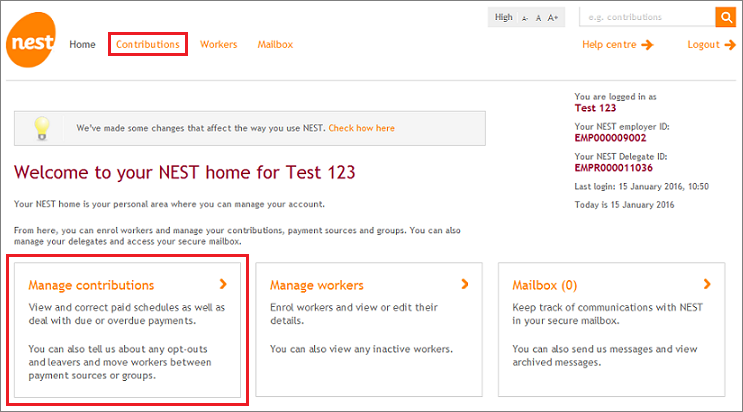Increase text size with A+ button

(x=554, y=18)
